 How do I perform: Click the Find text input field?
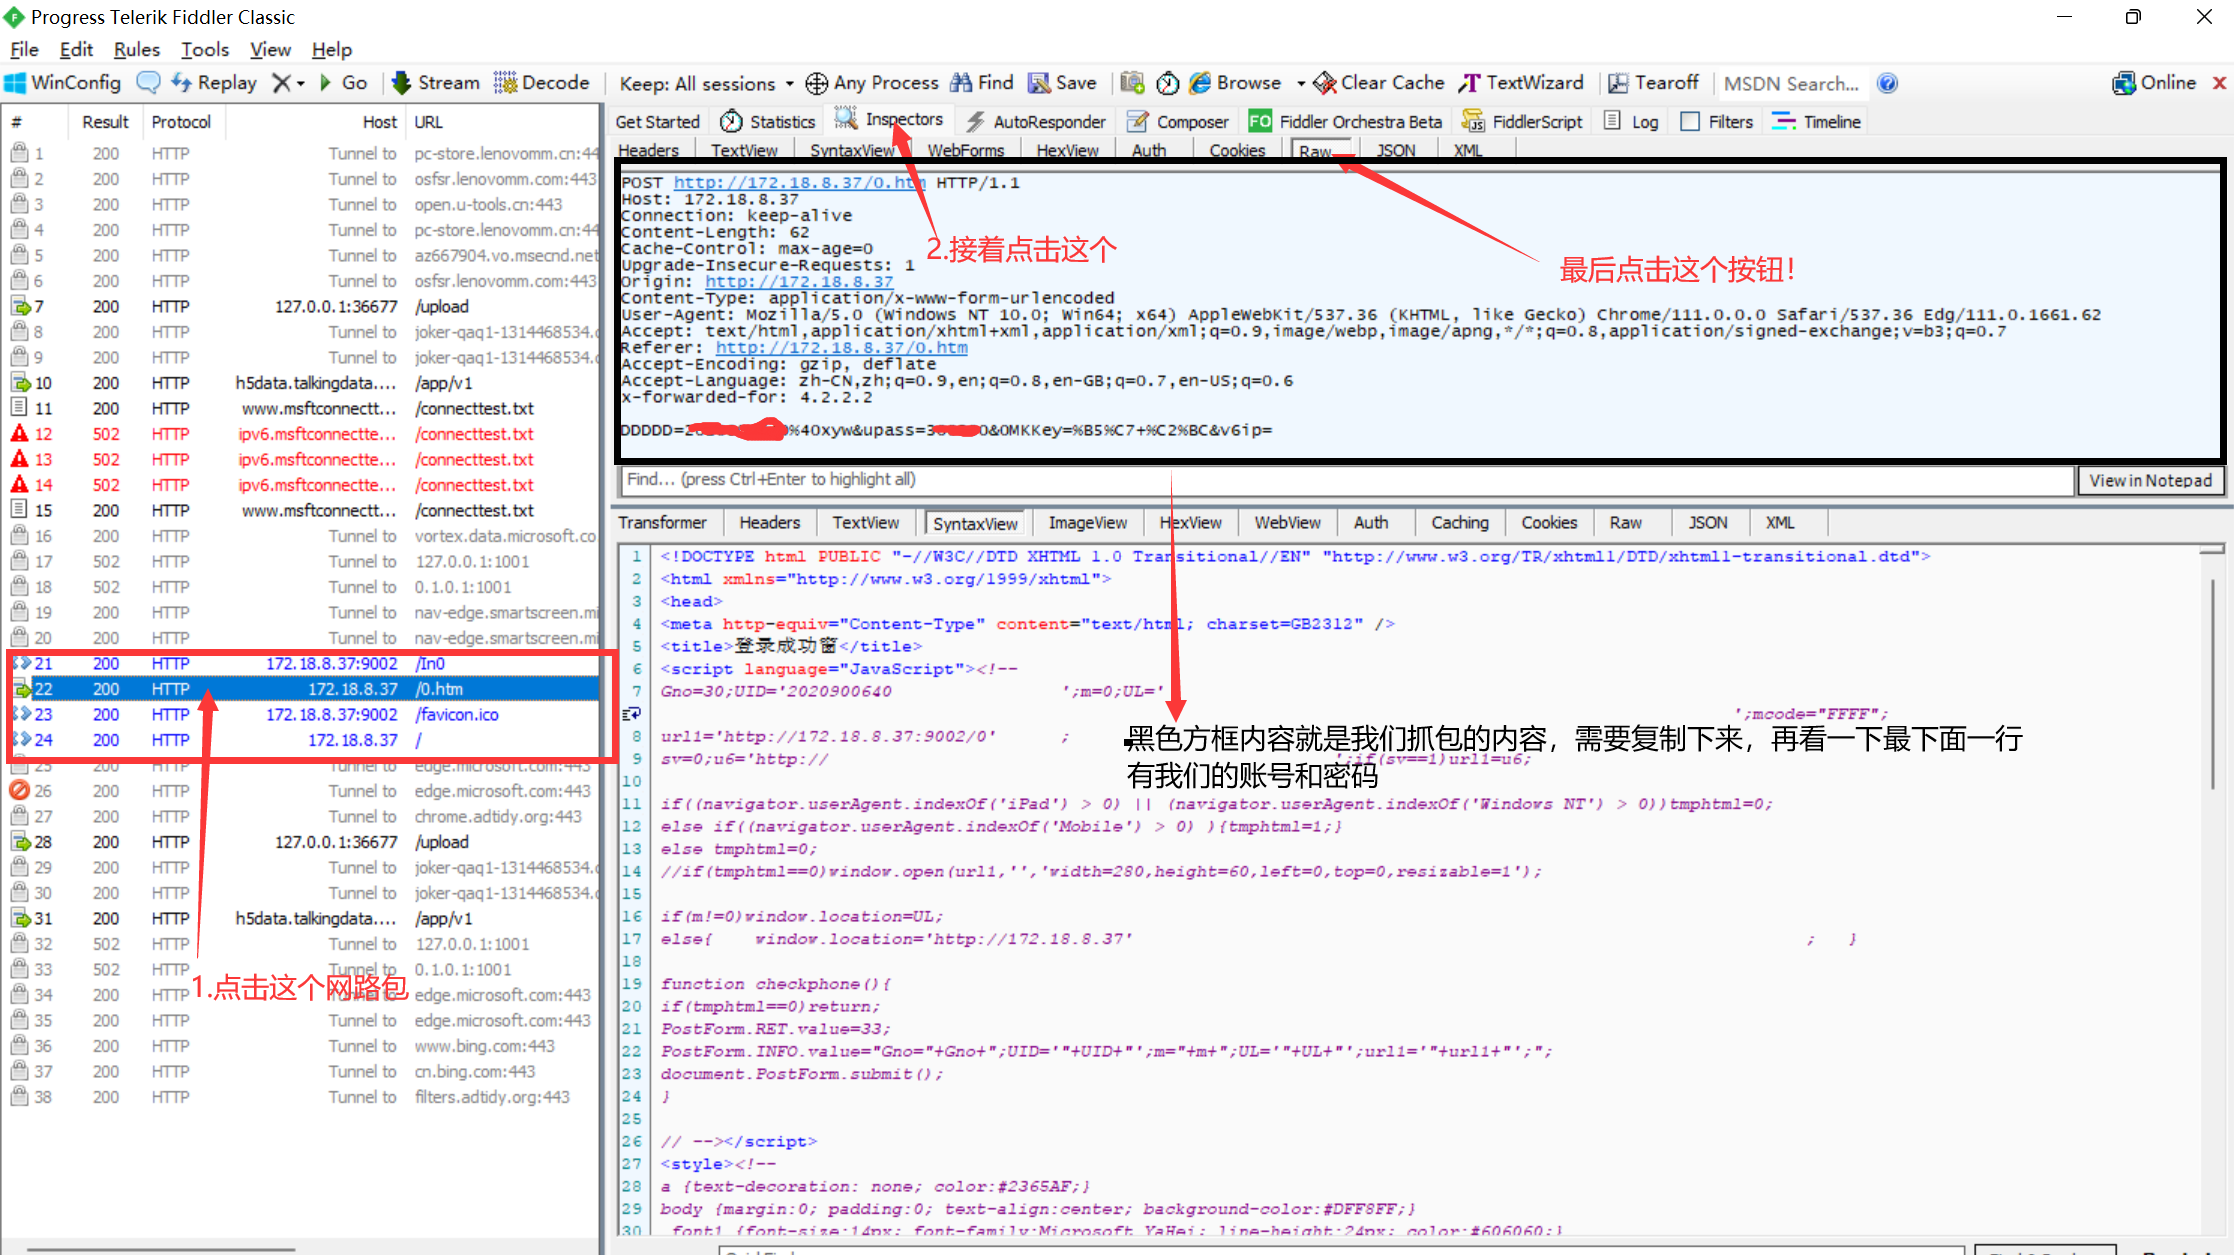1346,480
